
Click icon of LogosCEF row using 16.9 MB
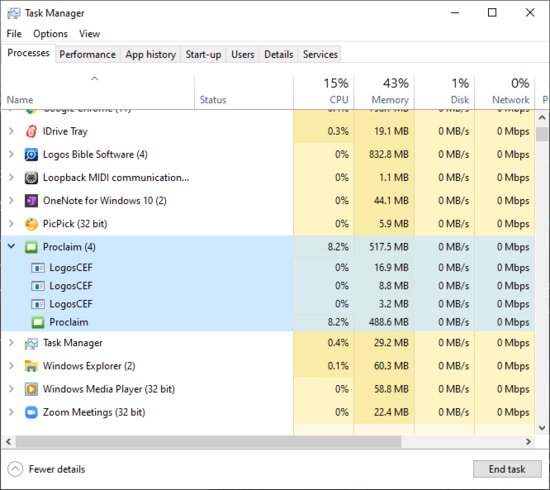pos(38,268)
